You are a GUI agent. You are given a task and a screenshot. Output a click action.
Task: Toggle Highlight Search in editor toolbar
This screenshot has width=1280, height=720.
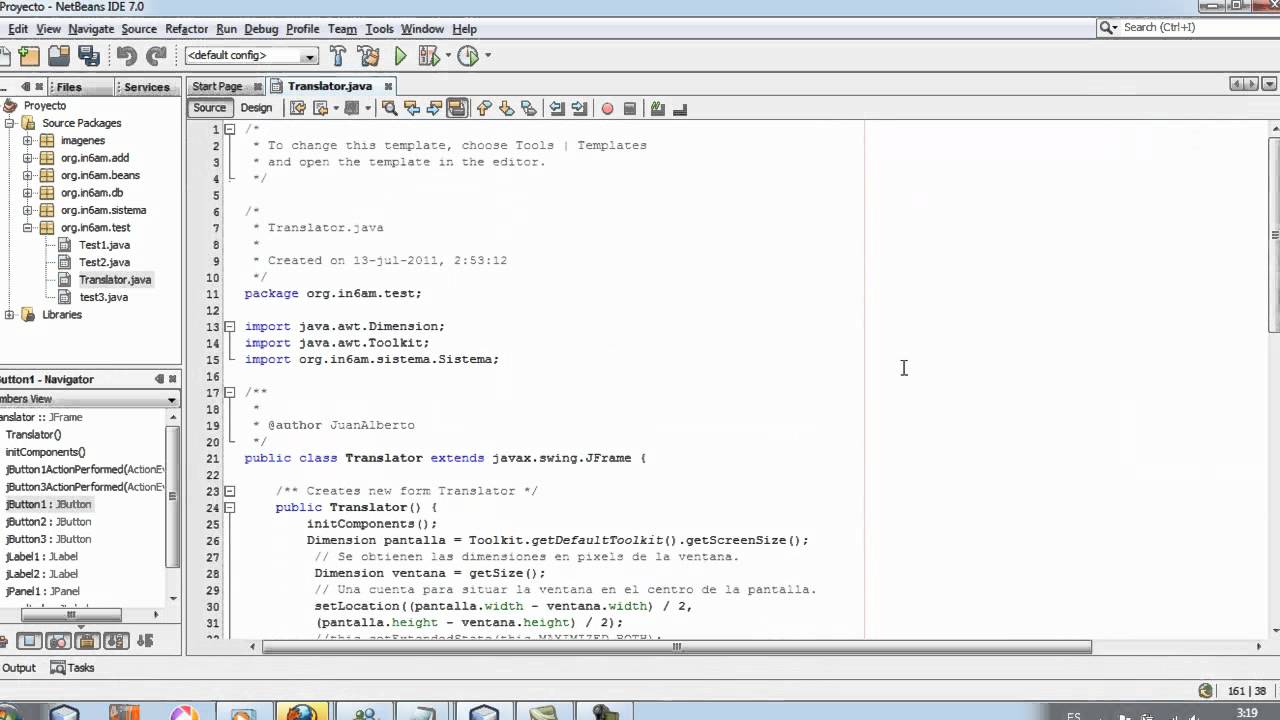457,108
